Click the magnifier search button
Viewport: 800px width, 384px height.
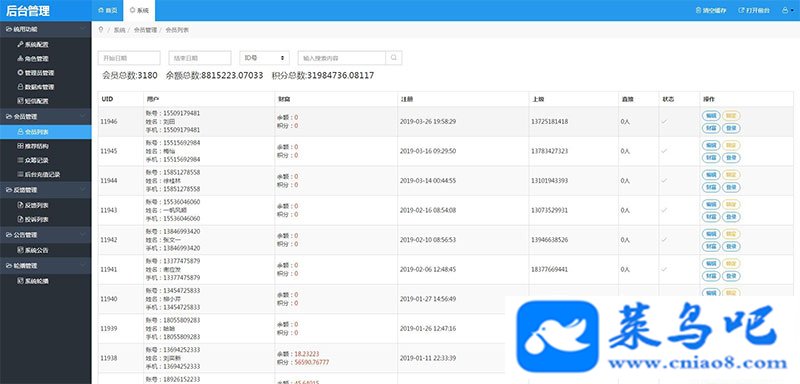pos(394,58)
